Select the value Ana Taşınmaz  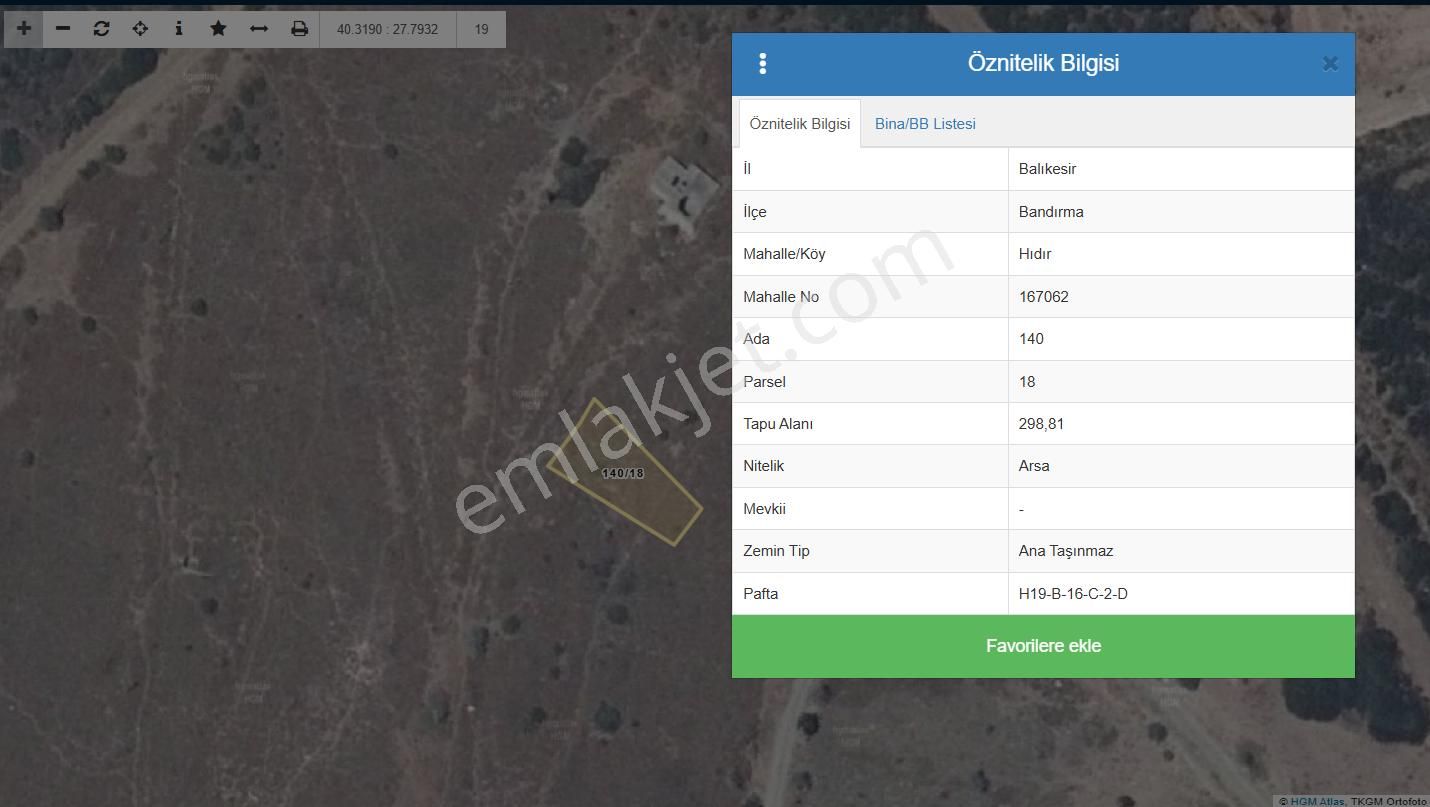pos(1066,551)
